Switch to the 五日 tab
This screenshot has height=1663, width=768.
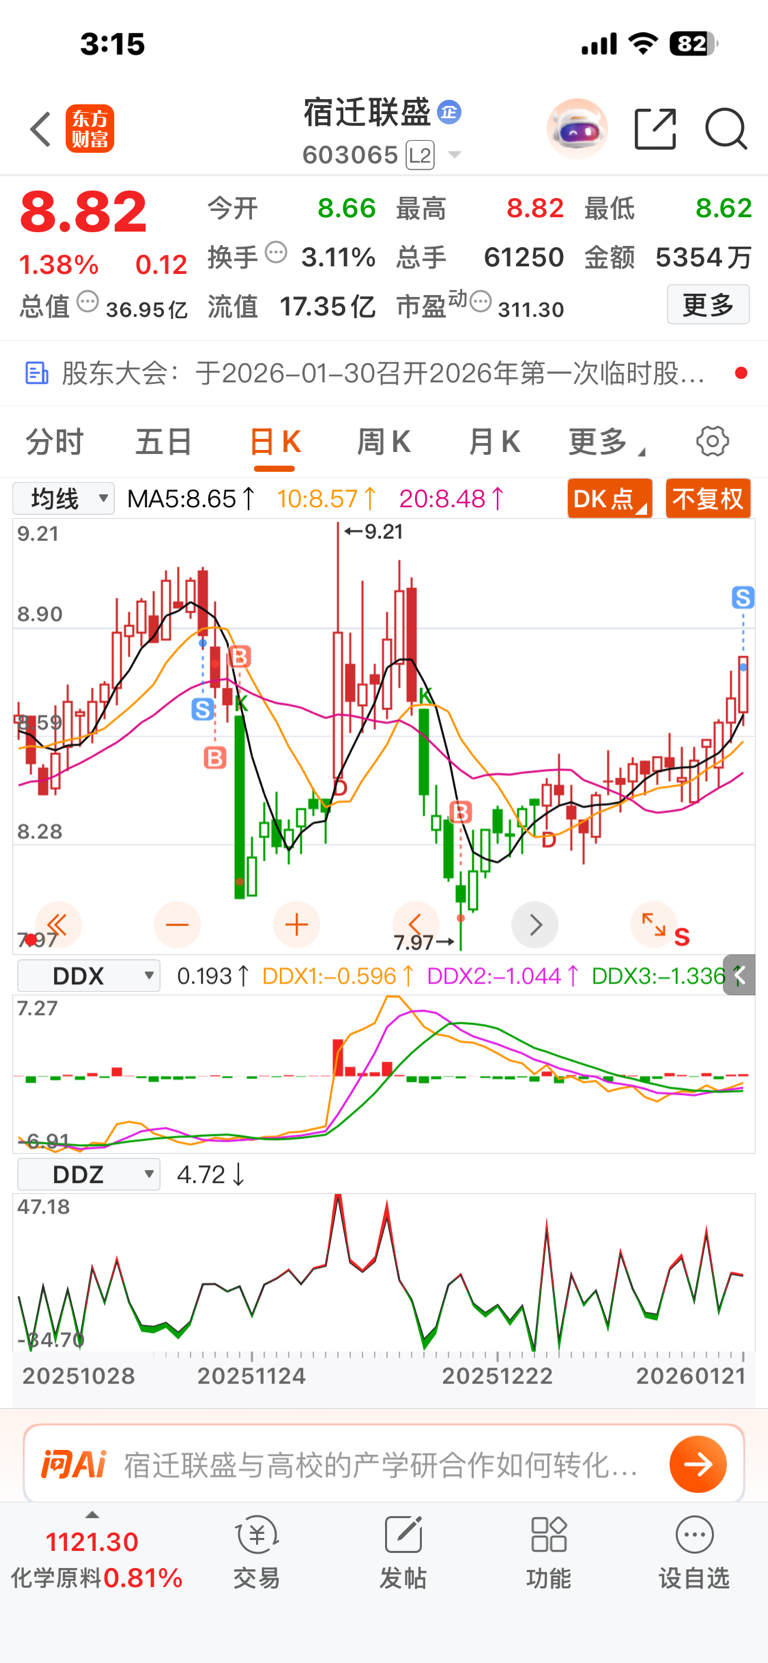pyautogui.click(x=163, y=441)
